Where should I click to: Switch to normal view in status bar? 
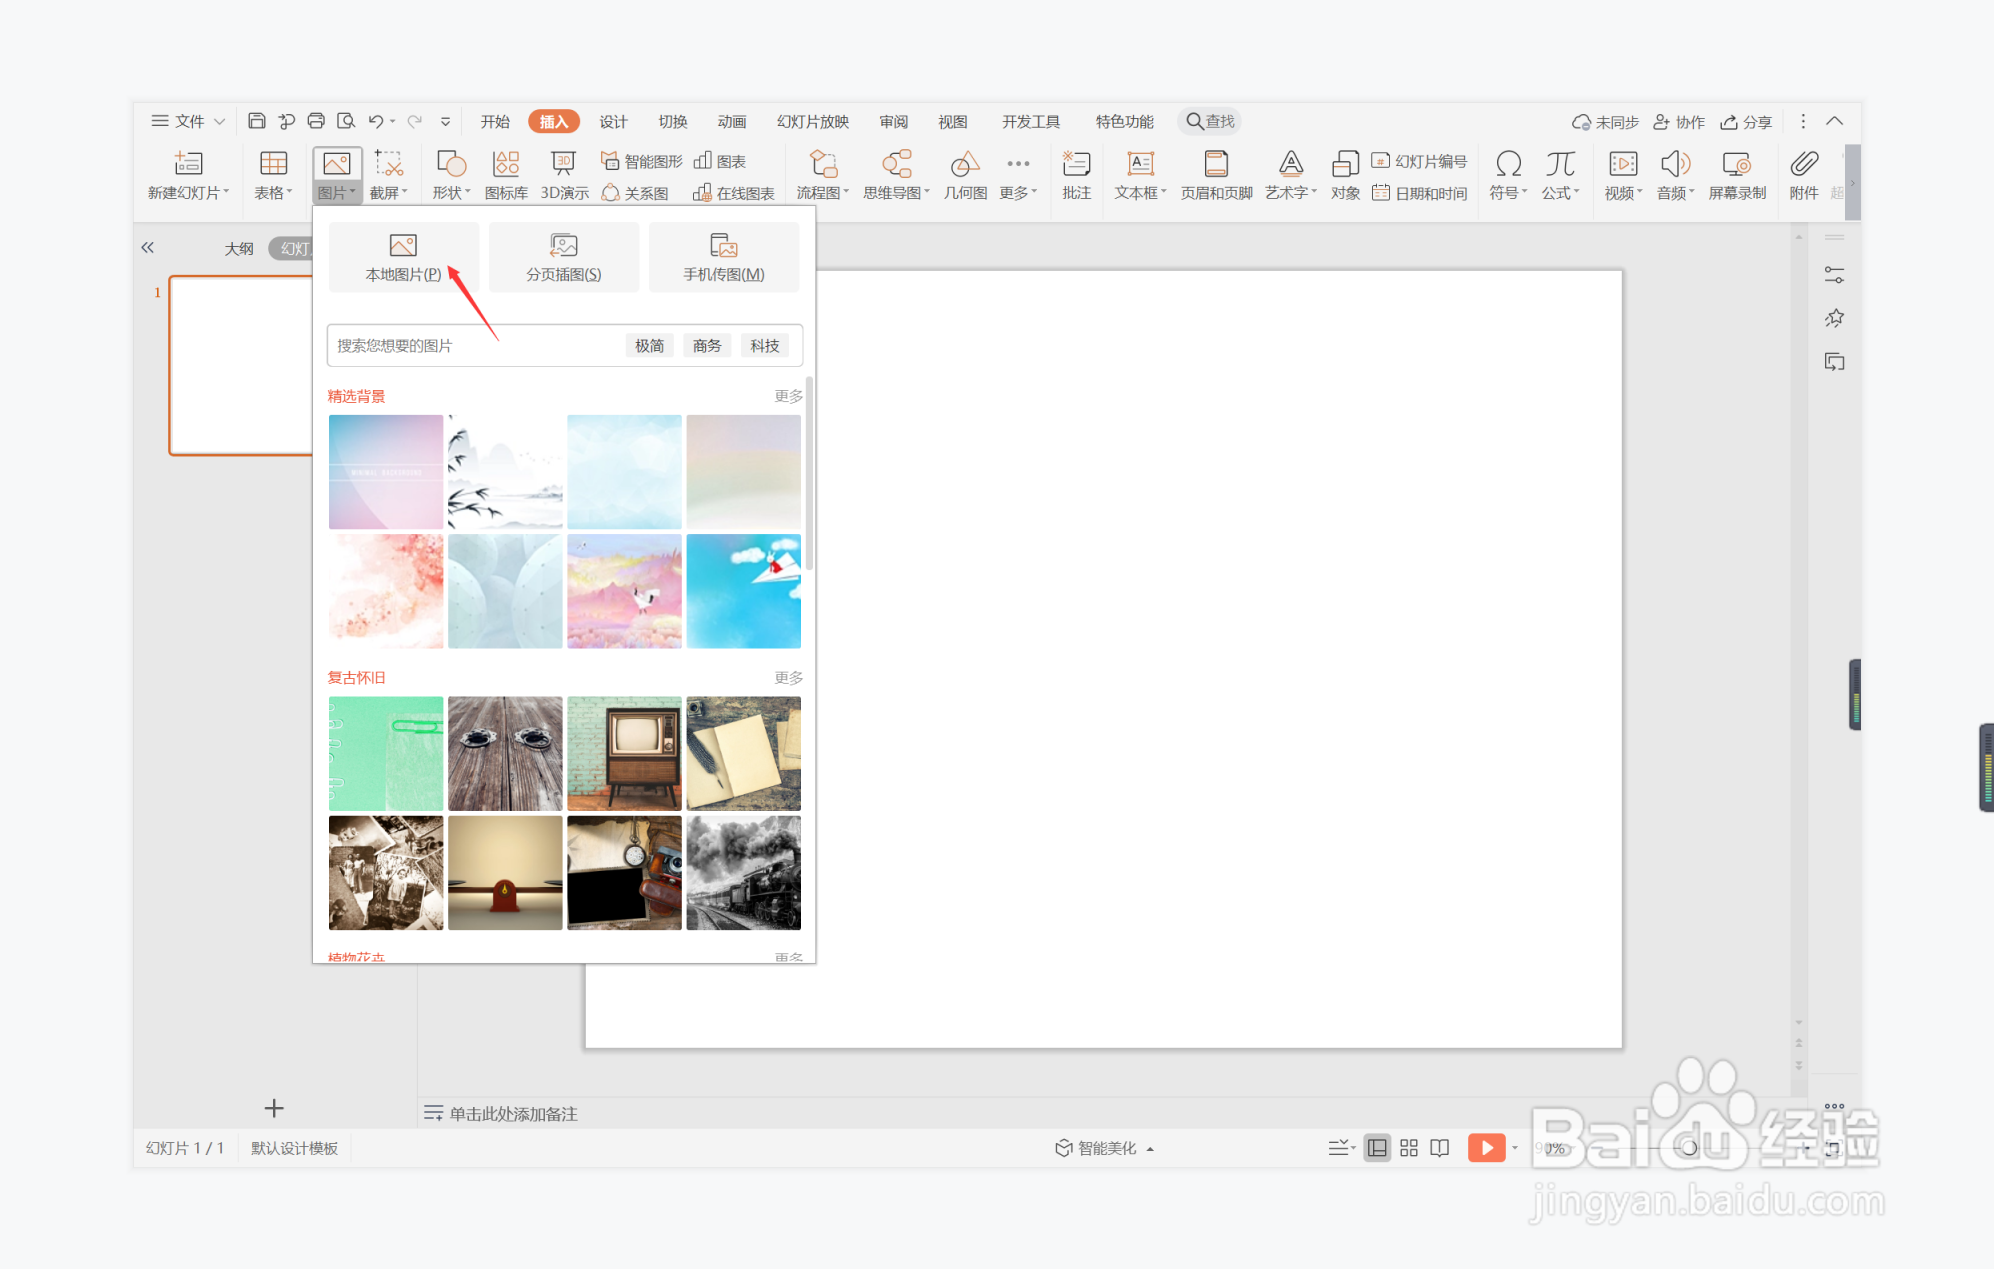tap(1377, 1148)
